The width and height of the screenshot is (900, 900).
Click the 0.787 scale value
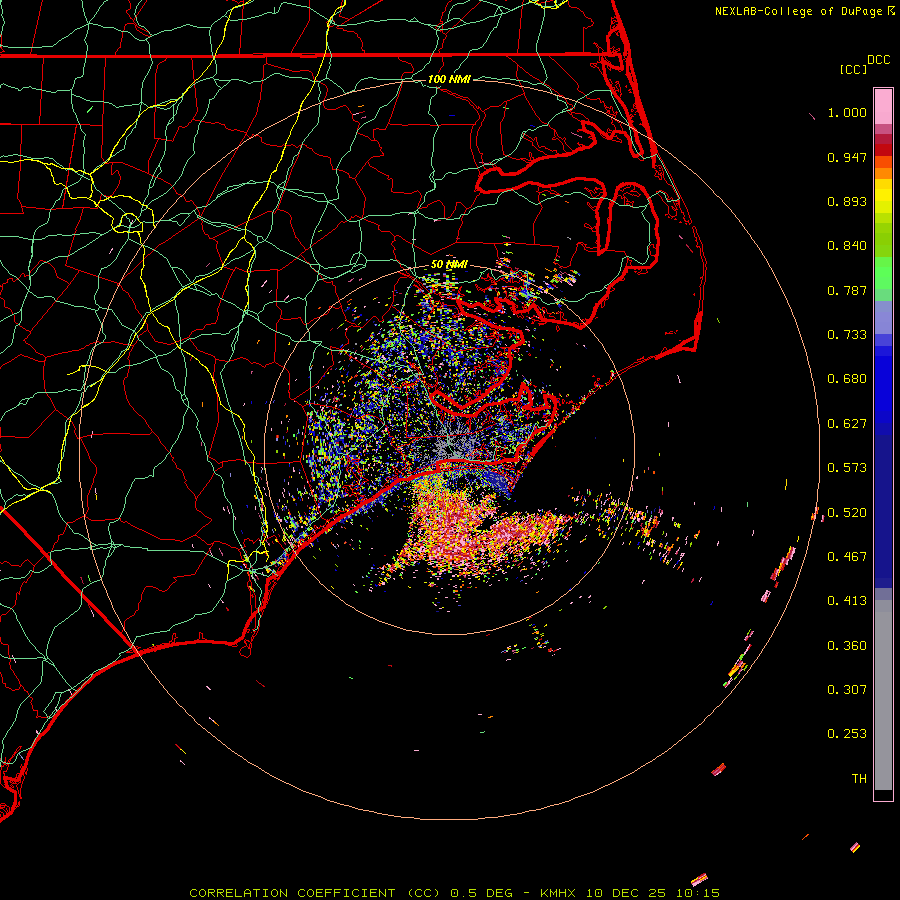coord(847,290)
